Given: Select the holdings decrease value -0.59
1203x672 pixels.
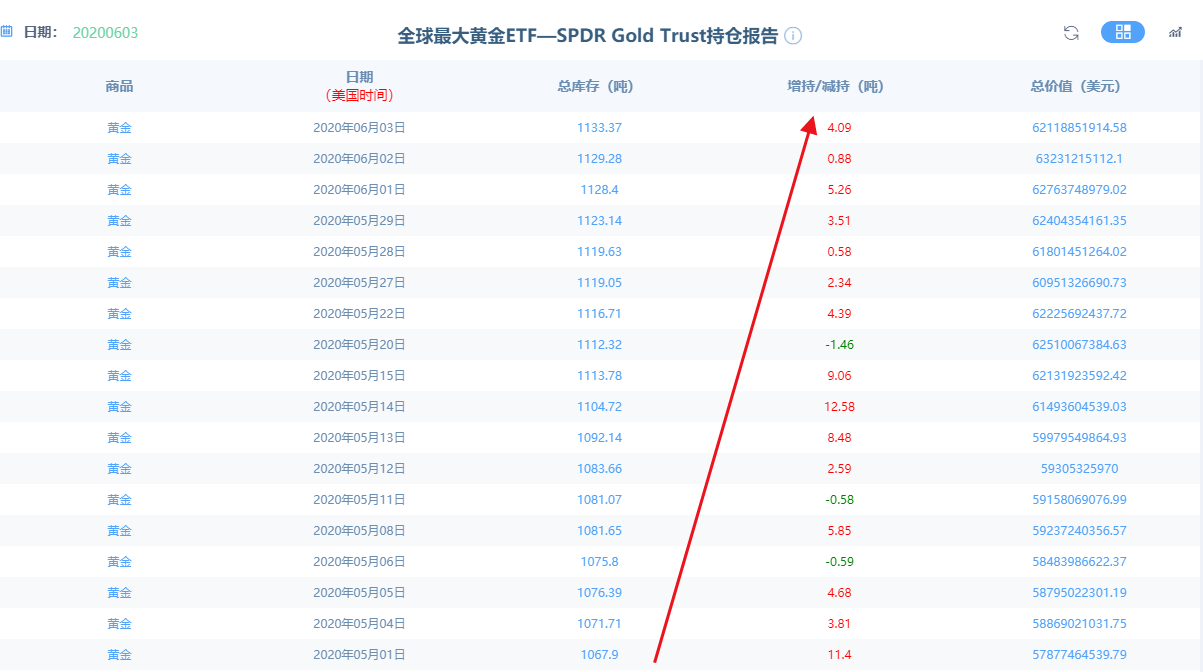Looking at the screenshot, I should (x=839, y=562).
